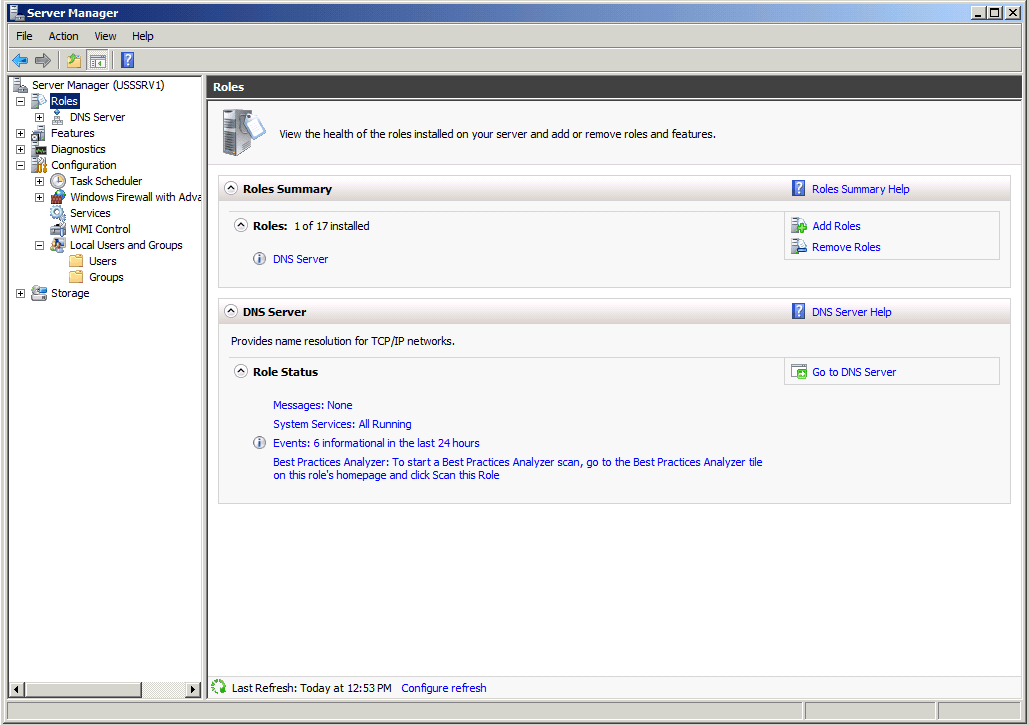Click the tree pane scroll left arrow
The height and width of the screenshot is (725, 1029).
pyautogui.click(x=16, y=690)
